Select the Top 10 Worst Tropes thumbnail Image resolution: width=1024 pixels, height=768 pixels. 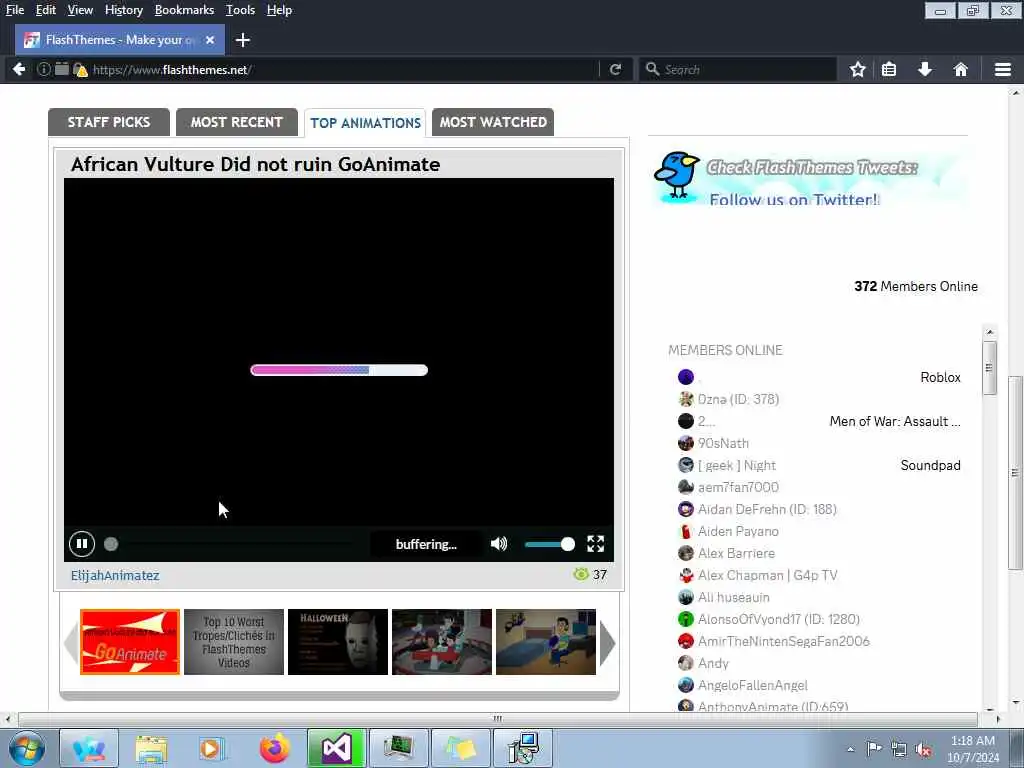click(234, 642)
